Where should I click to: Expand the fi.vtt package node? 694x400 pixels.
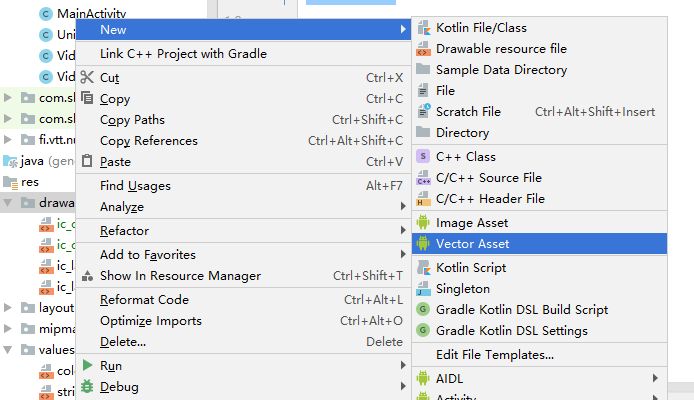point(8,140)
